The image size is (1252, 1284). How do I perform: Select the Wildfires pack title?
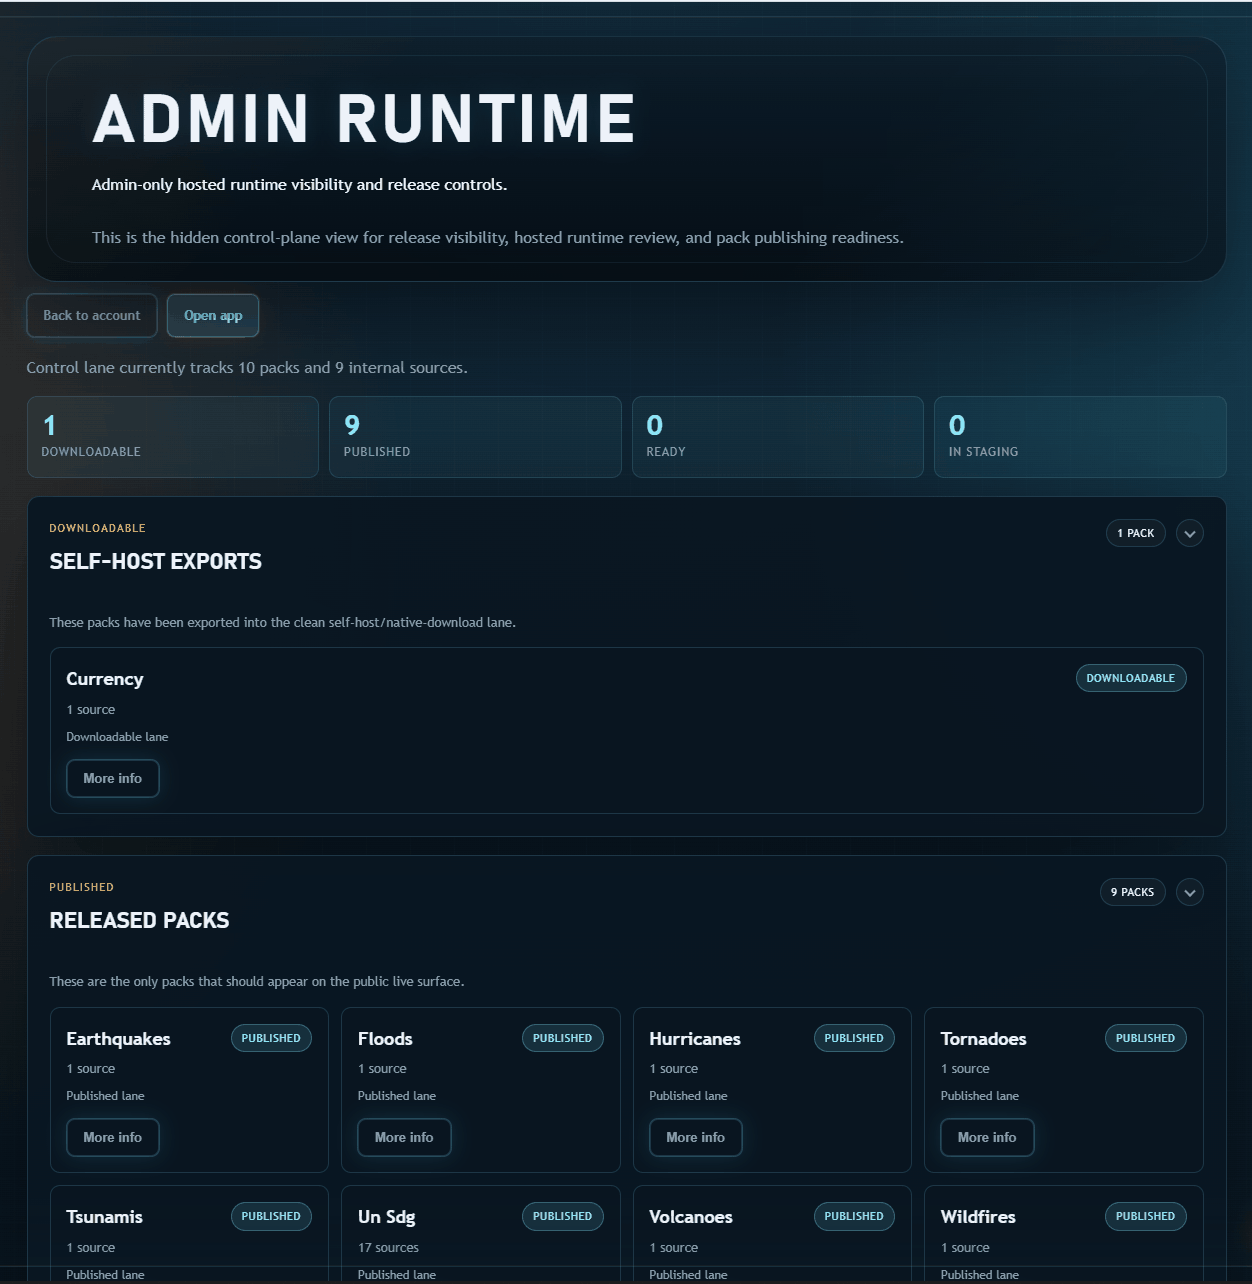tap(978, 1217)
